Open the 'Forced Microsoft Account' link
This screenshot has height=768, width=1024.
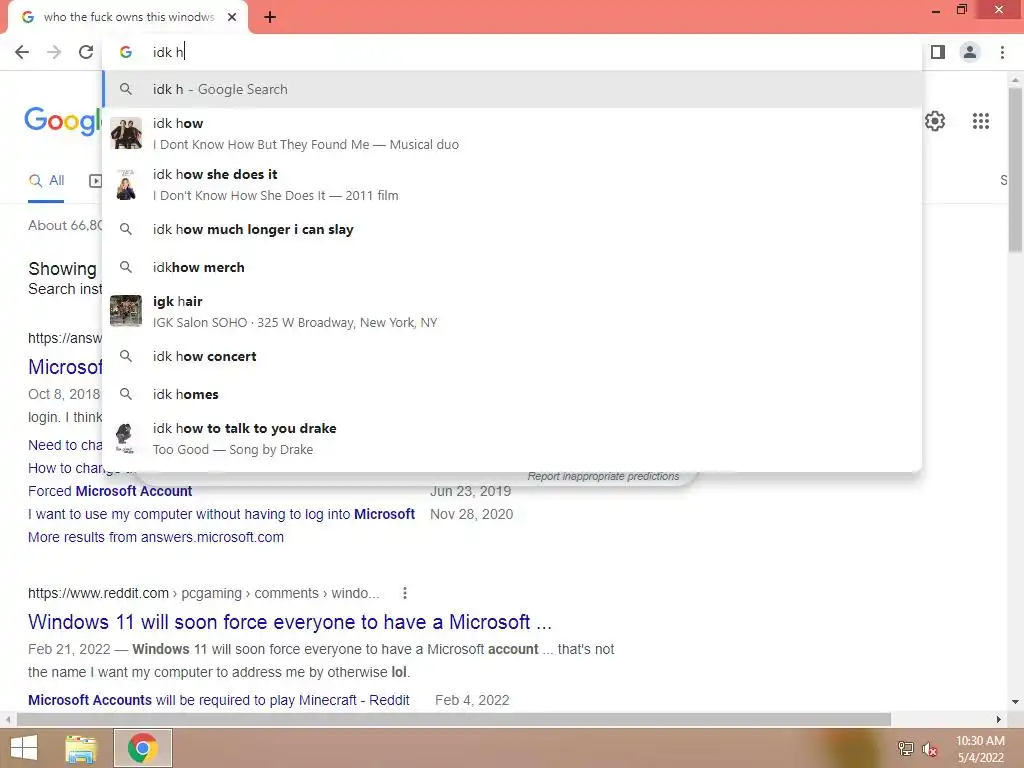110,491
